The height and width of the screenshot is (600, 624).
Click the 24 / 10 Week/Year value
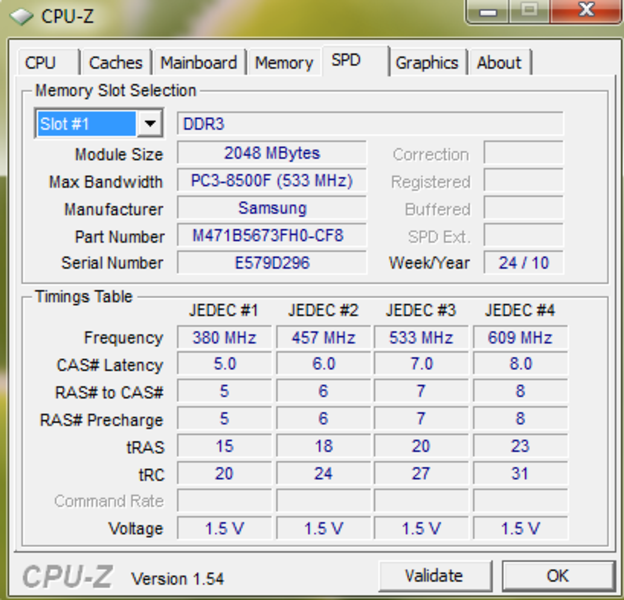[524, 263]
